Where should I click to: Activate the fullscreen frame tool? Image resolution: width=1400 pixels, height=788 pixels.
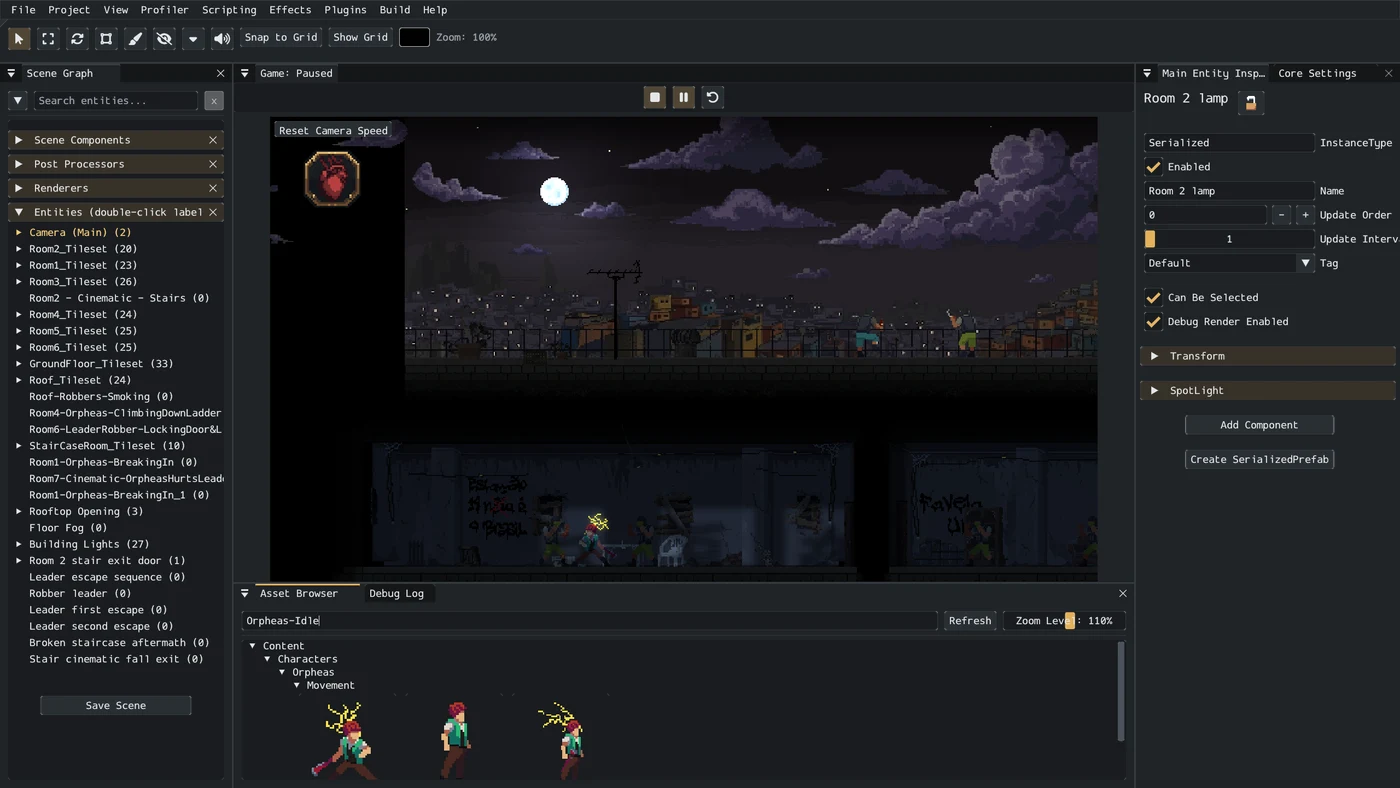pos(48,39)
